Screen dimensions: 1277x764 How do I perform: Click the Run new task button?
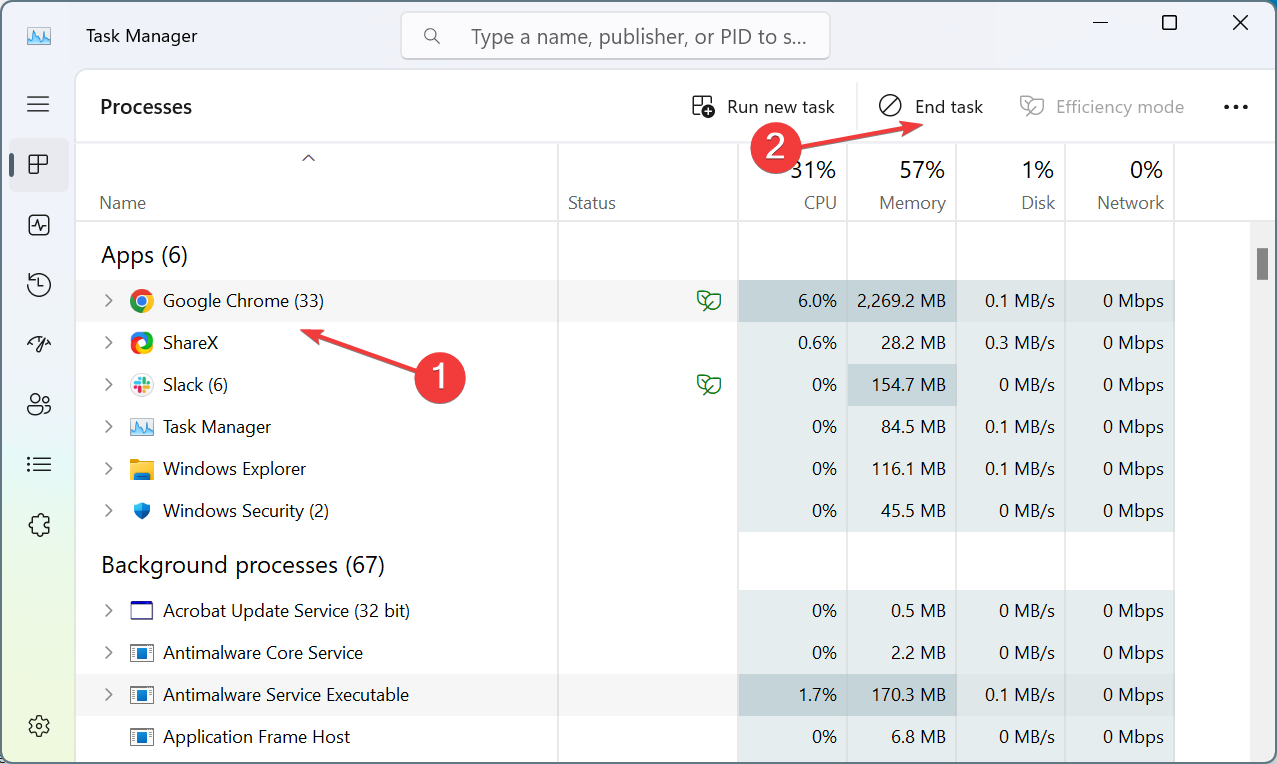[x=763, y=107]
